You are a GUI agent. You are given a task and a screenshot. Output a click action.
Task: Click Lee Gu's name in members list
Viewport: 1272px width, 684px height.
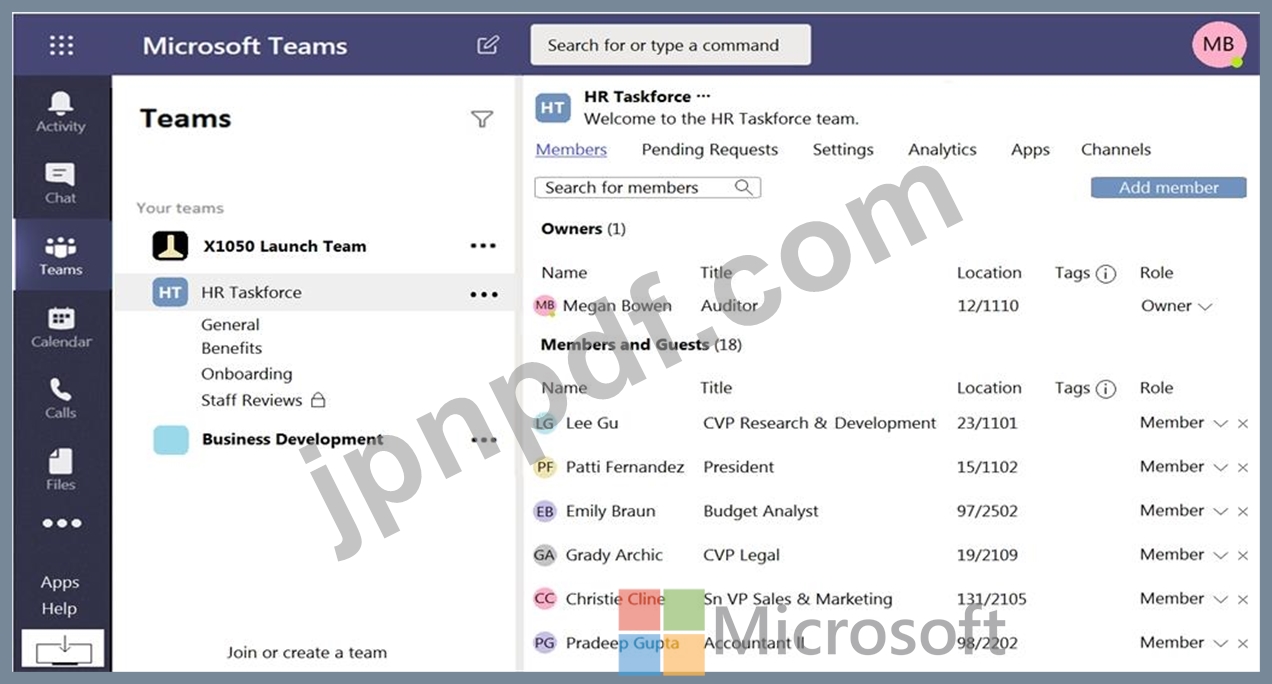[592, 423]
